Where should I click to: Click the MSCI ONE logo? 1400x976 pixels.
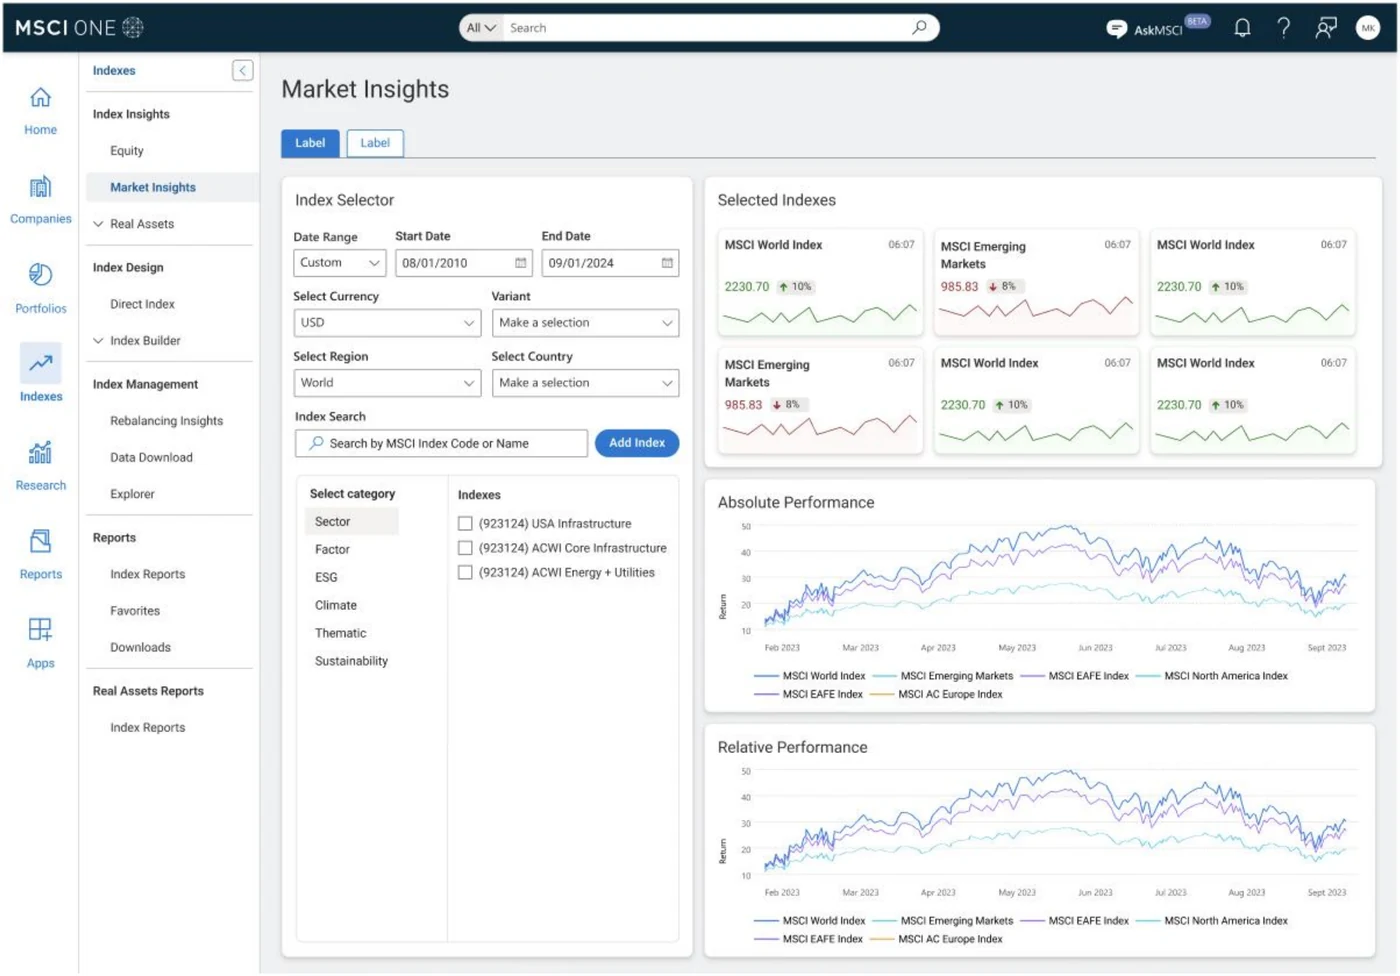[79, 28]
